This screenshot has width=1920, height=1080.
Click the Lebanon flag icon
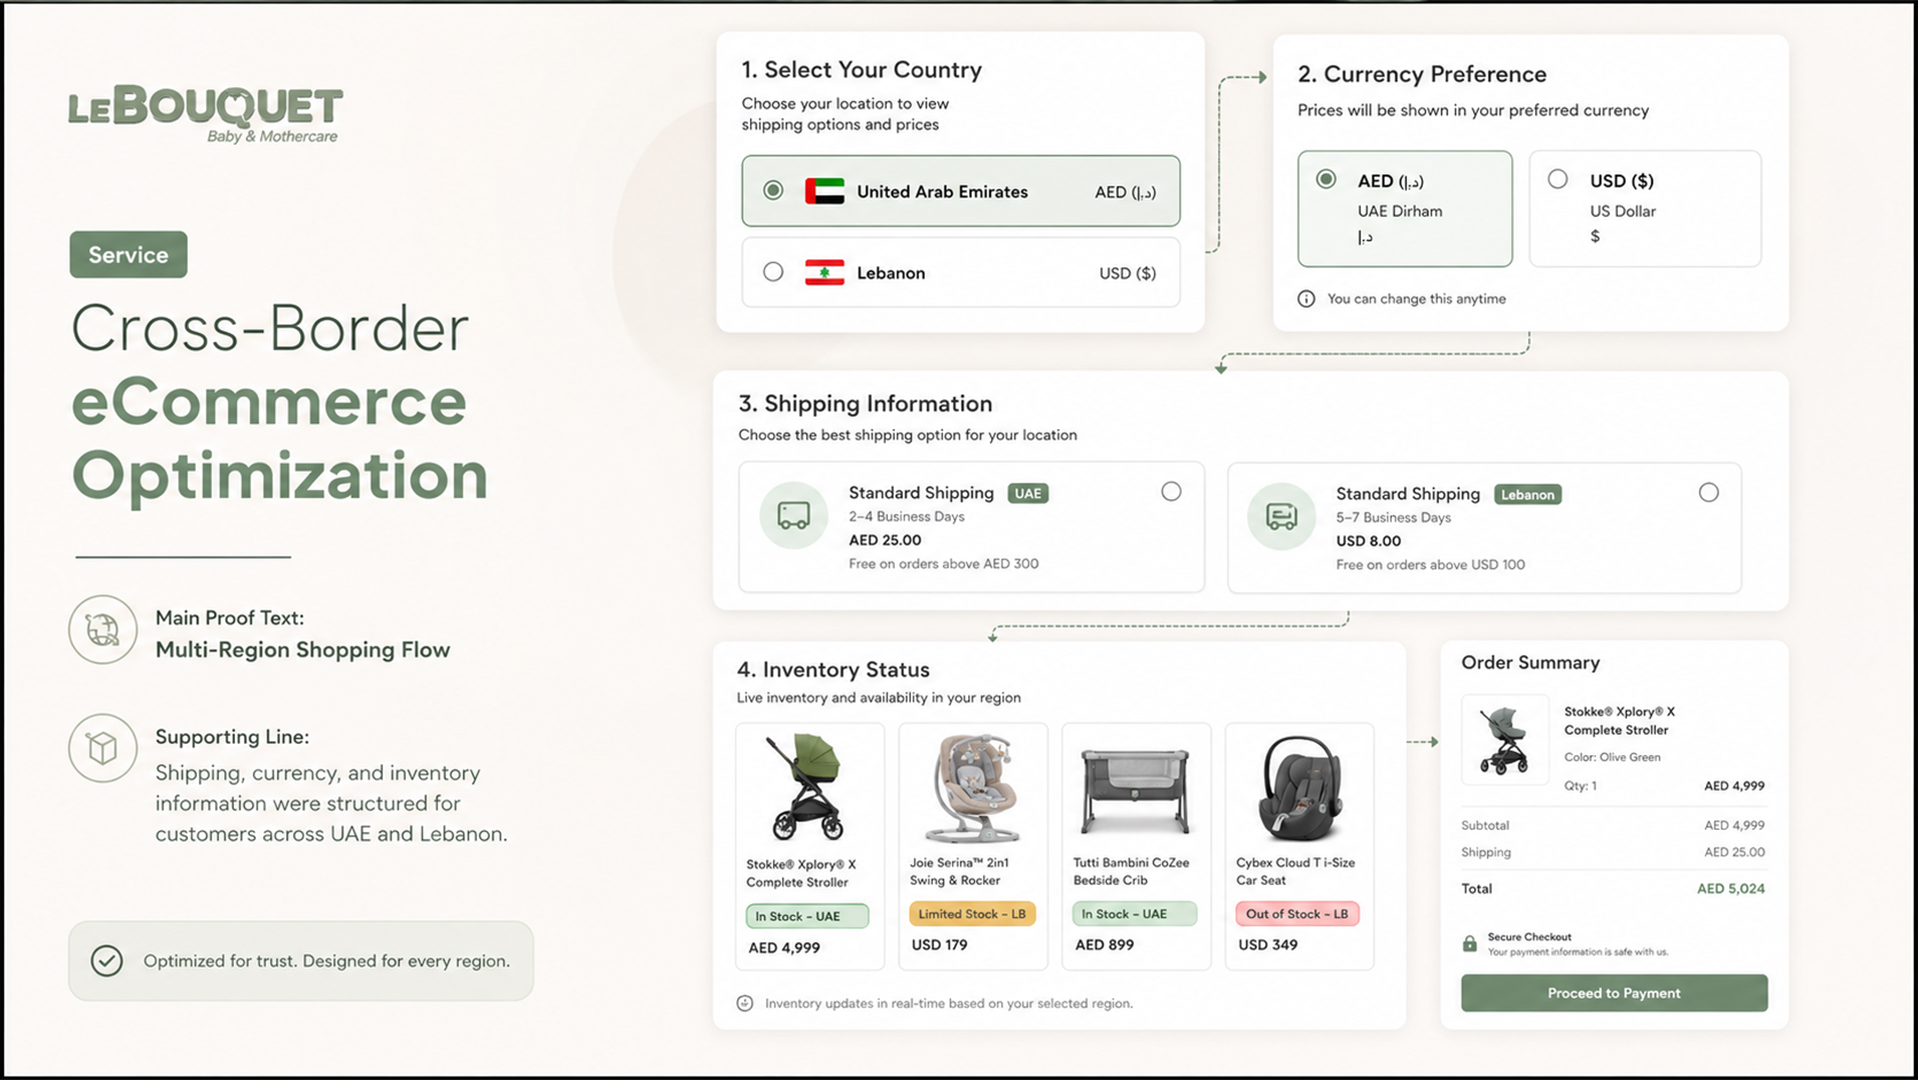[x=825, y=272]
